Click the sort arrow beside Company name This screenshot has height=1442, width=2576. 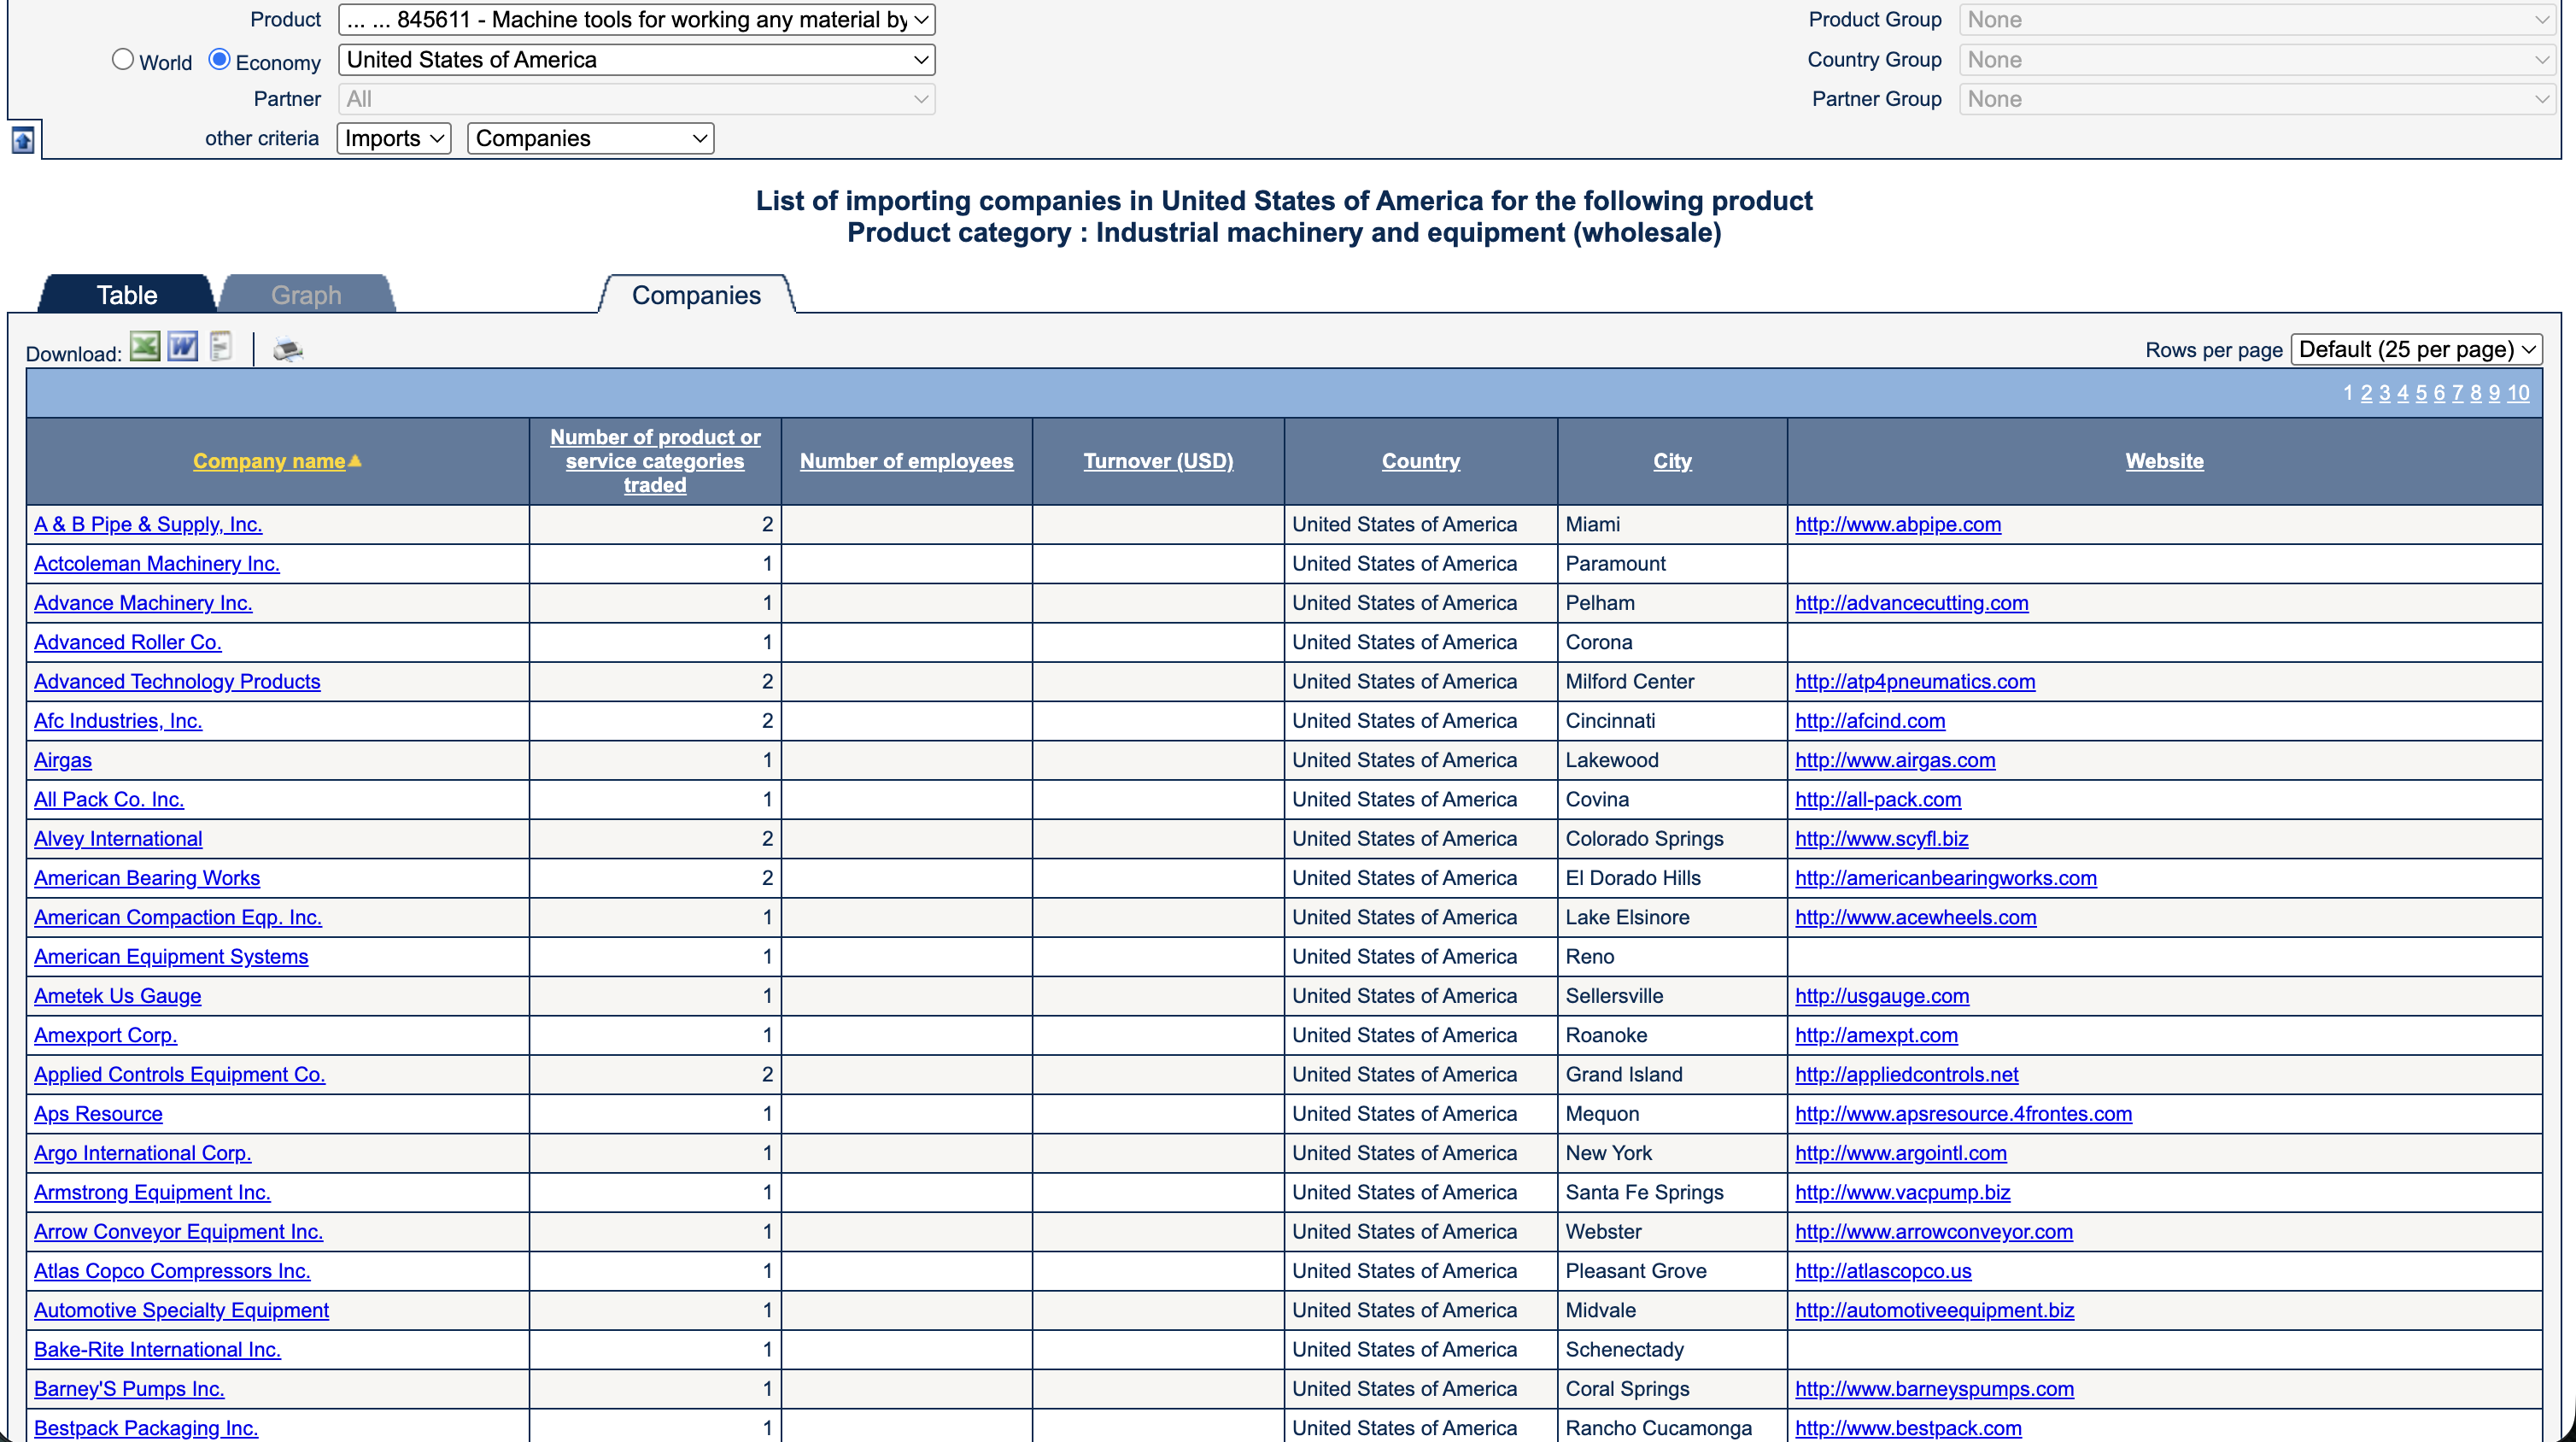click(x=355, y=461)
